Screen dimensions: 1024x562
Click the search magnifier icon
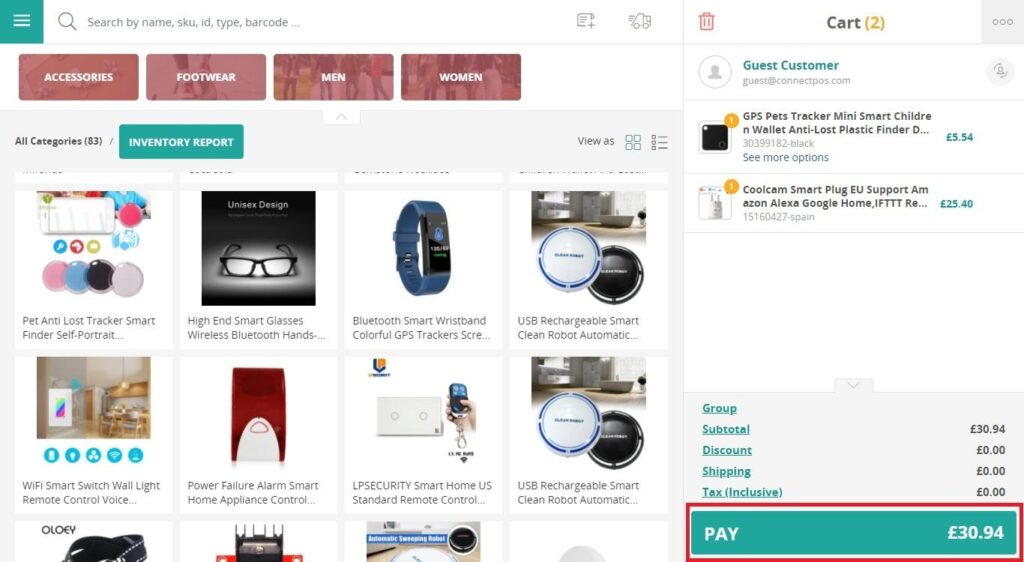[x=67, y=22]
